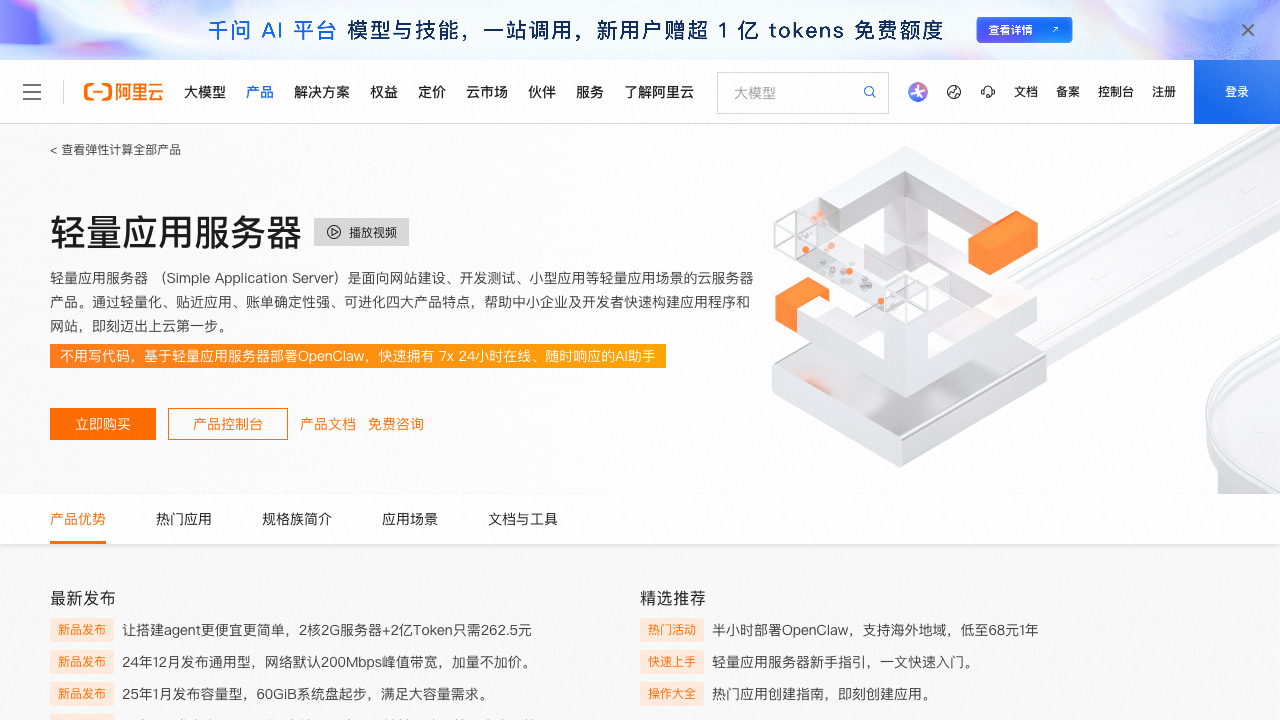Click the 播放视频 play button

click(x=361, y=232)
